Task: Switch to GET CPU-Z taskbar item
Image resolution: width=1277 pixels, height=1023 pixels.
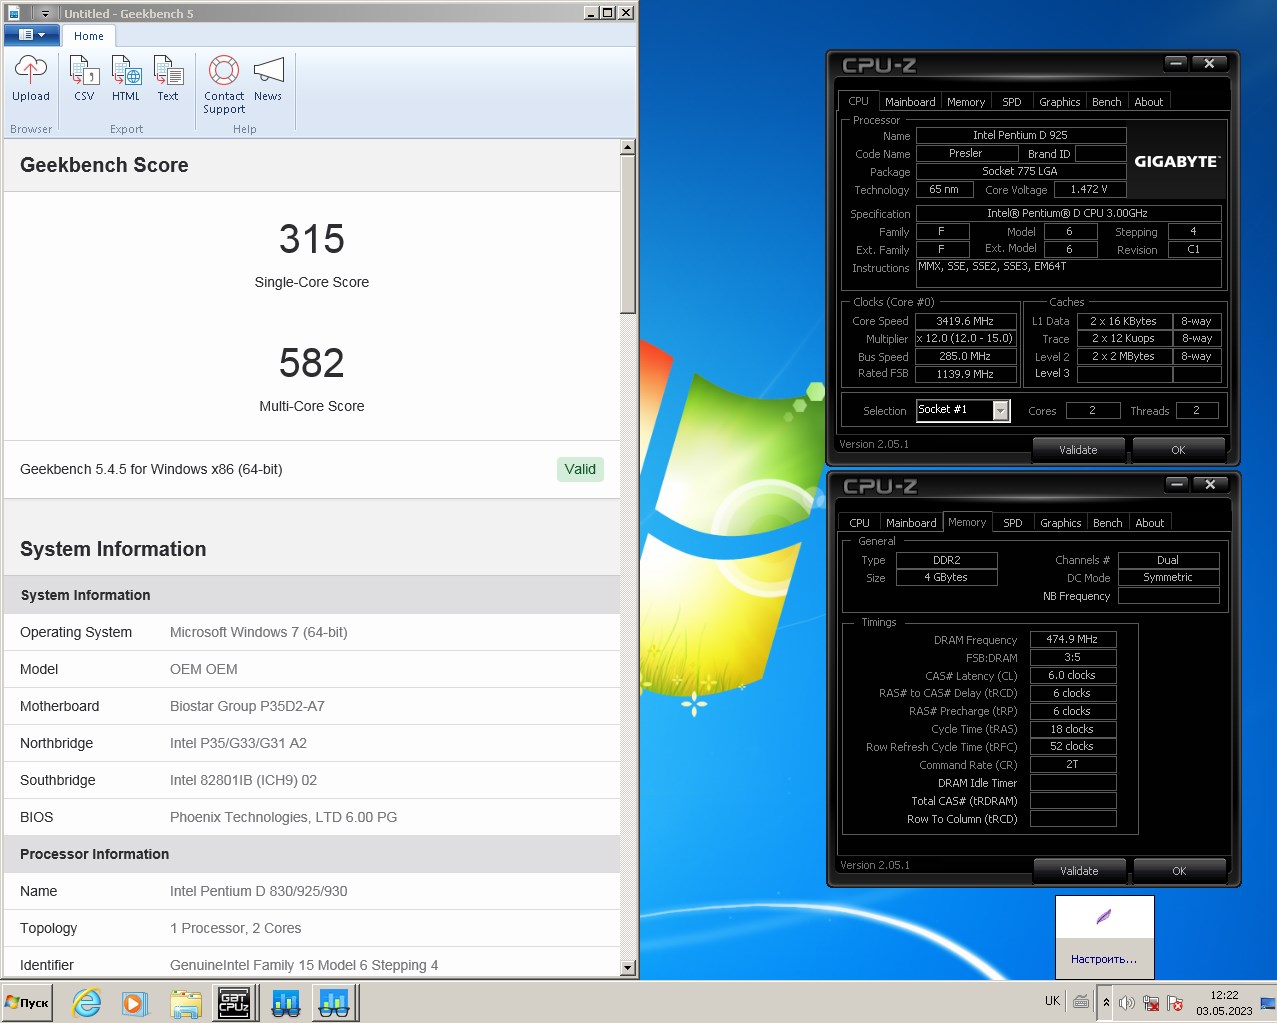Action: 234,1002
